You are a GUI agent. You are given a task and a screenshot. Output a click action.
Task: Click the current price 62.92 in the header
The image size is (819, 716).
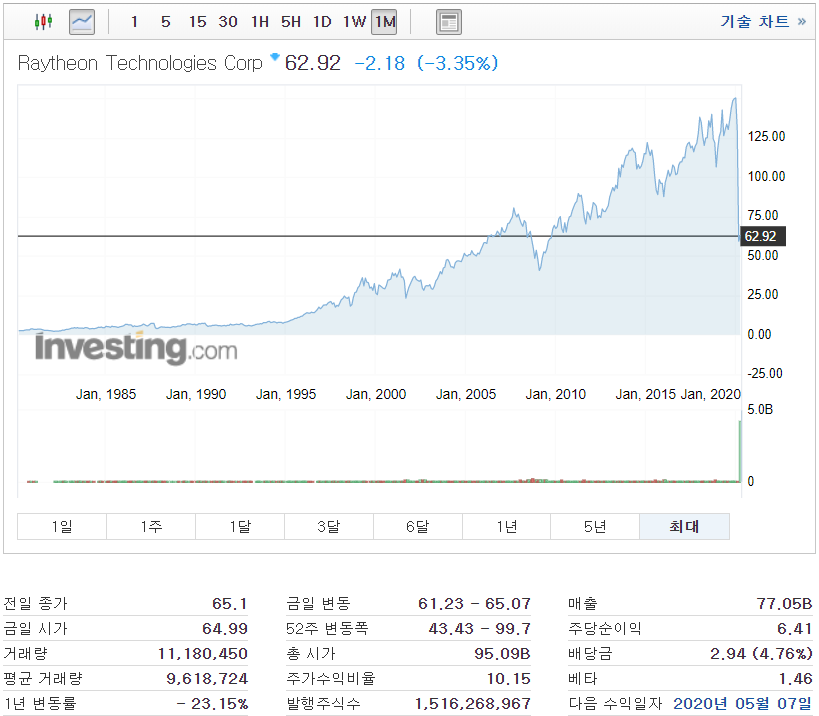tap(312, 63)
